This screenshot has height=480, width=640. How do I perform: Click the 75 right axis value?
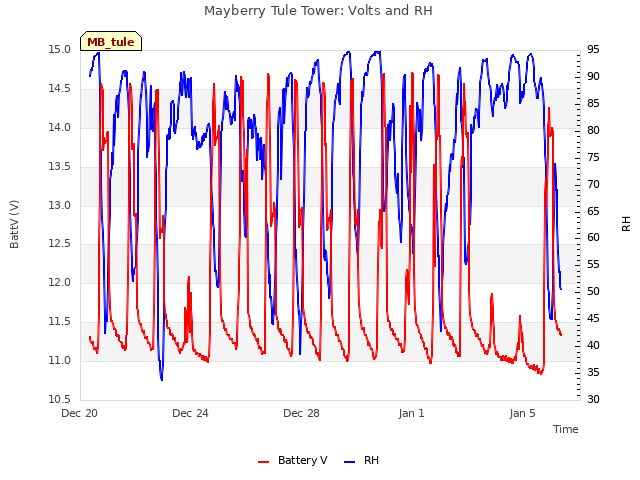[593, 157]
